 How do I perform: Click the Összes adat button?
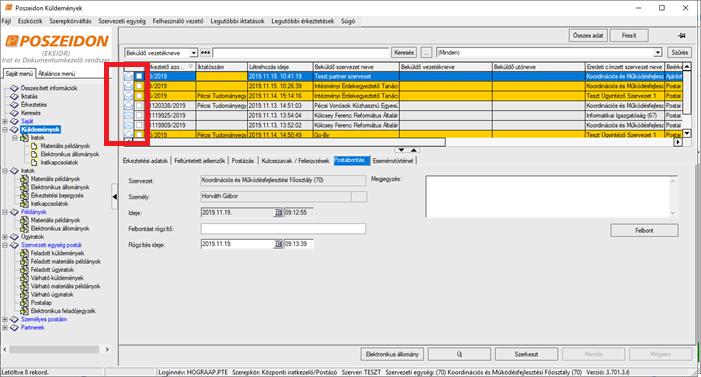[588, 35]
